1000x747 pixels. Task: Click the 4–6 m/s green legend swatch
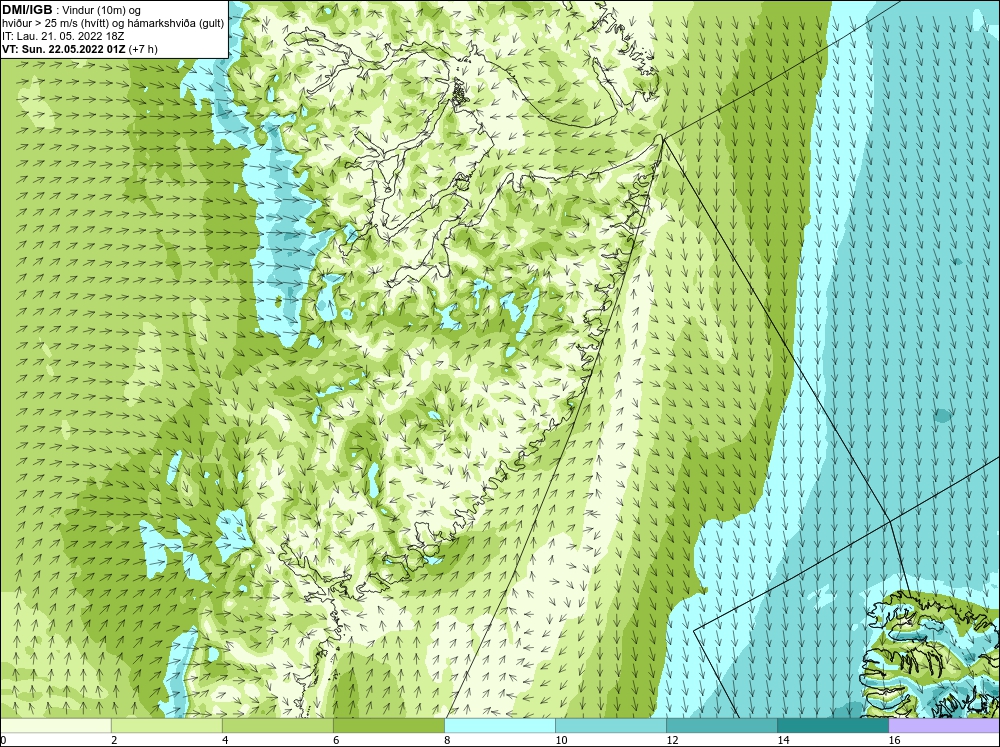pos(278,725)
